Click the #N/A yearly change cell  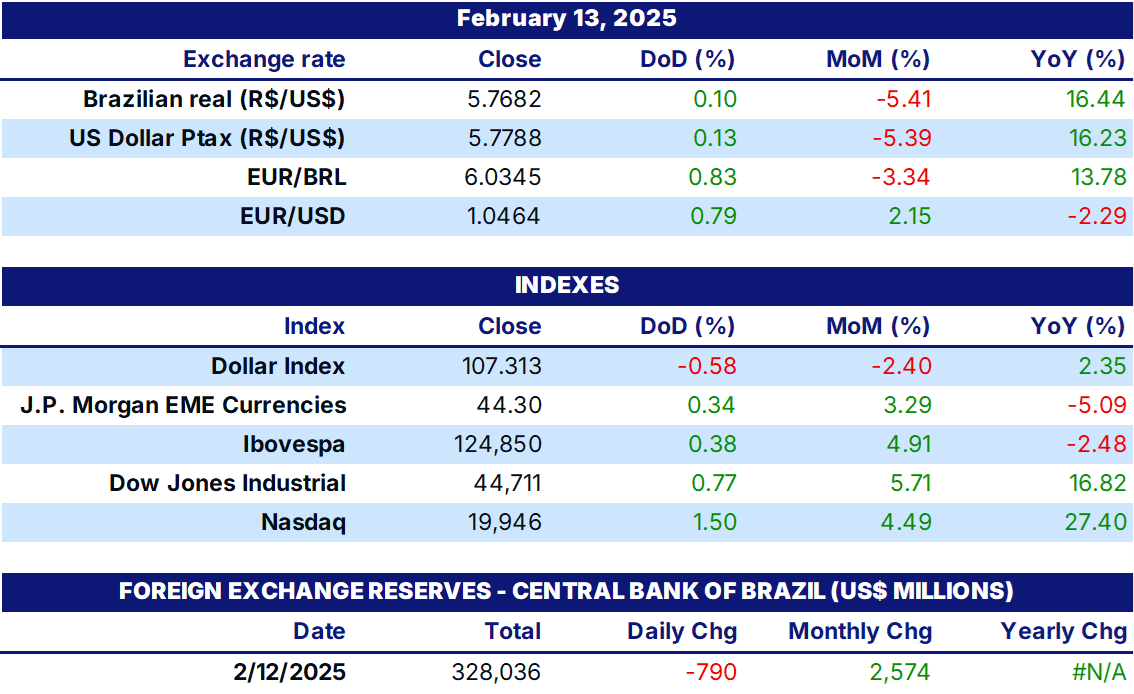[1099, 673]
